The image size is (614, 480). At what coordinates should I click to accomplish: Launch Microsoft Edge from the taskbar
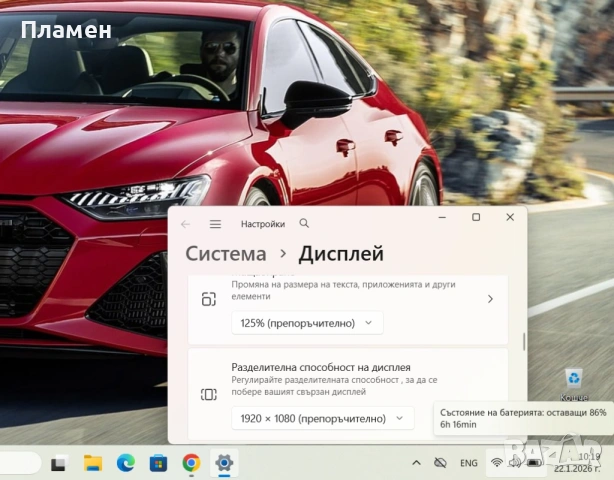point(126,463)
